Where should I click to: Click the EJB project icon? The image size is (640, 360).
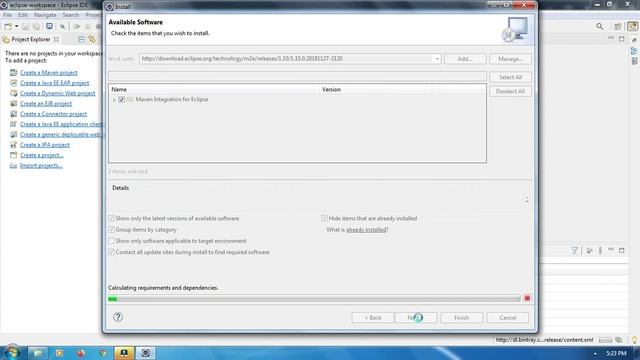[x=13, y=104]
